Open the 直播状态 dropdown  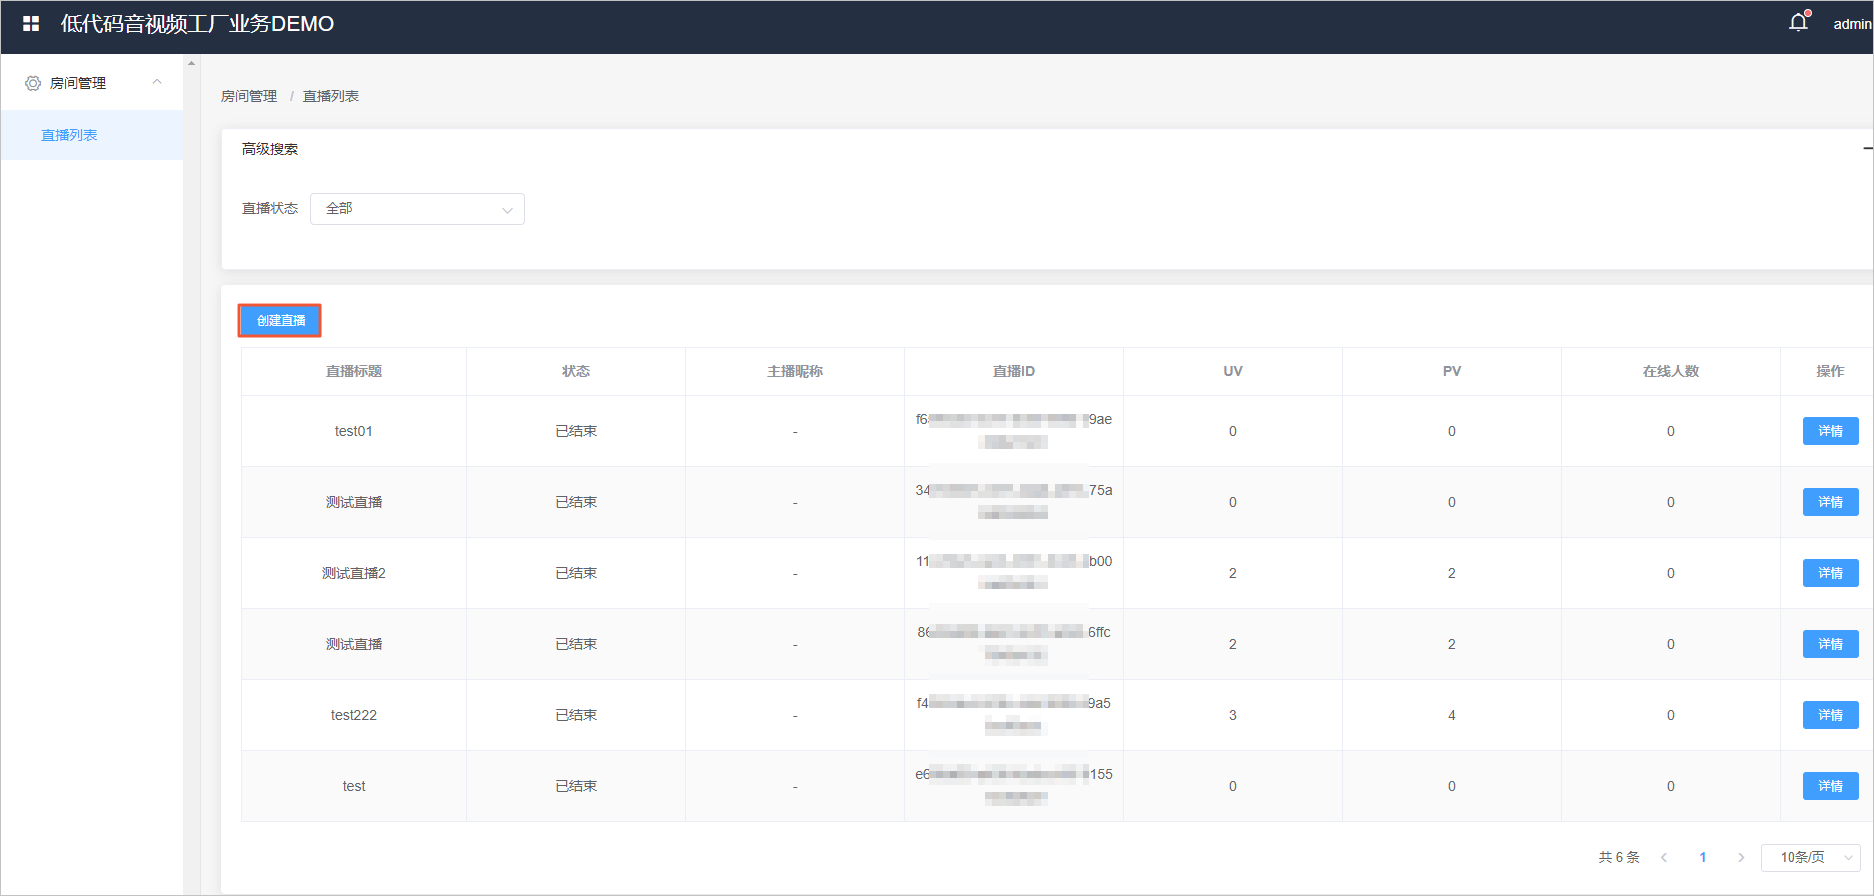tap(417, 209)
